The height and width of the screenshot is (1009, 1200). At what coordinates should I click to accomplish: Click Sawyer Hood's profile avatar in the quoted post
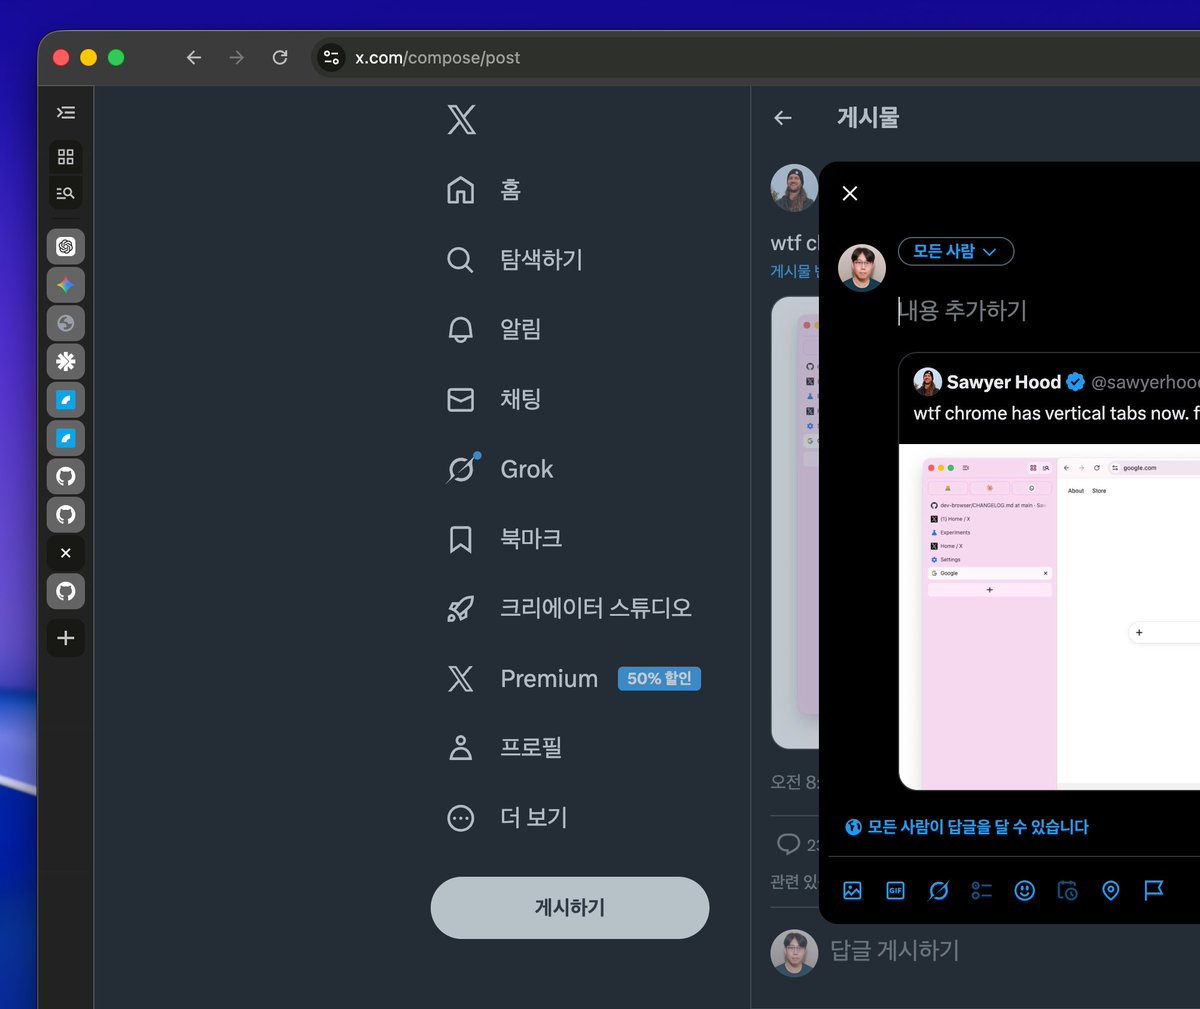pos(927,381)
